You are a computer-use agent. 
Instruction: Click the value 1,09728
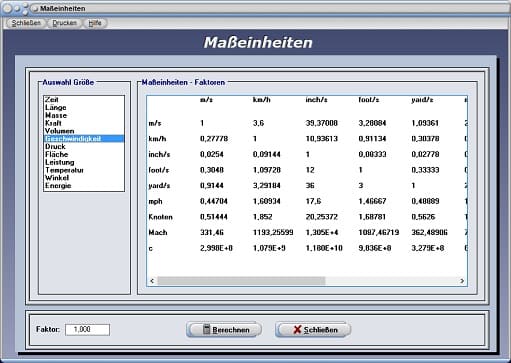pyautogui.click(x=267, y=170)
